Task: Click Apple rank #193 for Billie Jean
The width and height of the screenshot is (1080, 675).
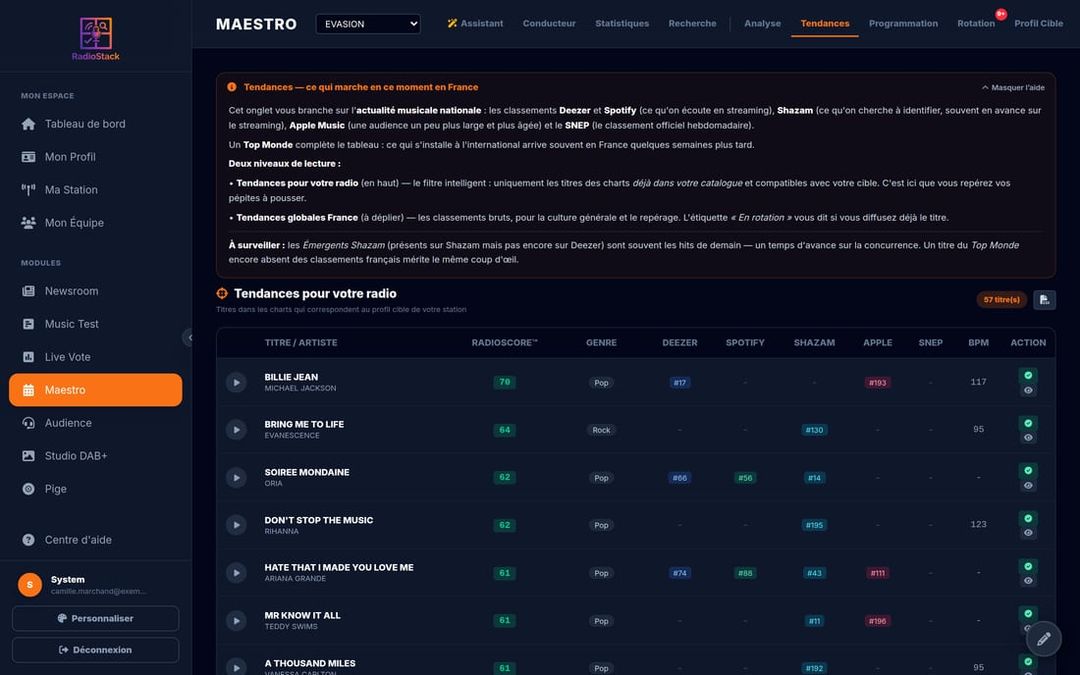Action: pyautogui.click(x=878, y=382)
